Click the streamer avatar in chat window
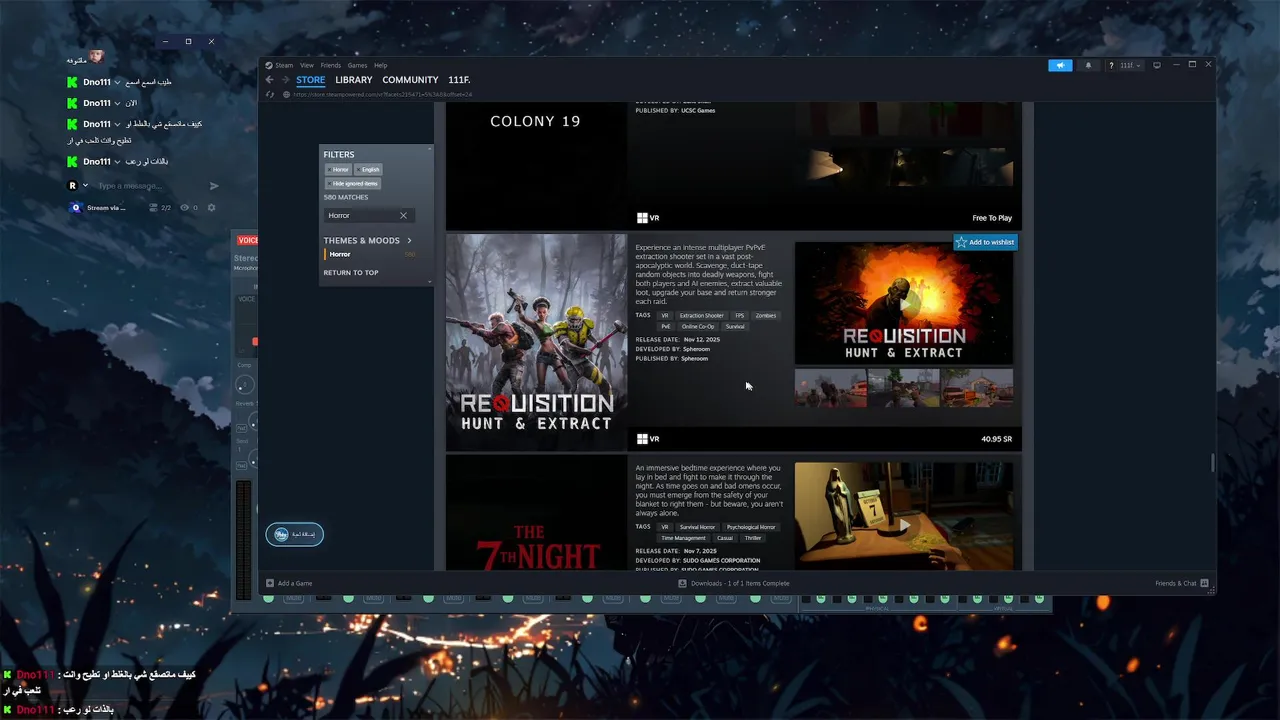 pos(96,57)
